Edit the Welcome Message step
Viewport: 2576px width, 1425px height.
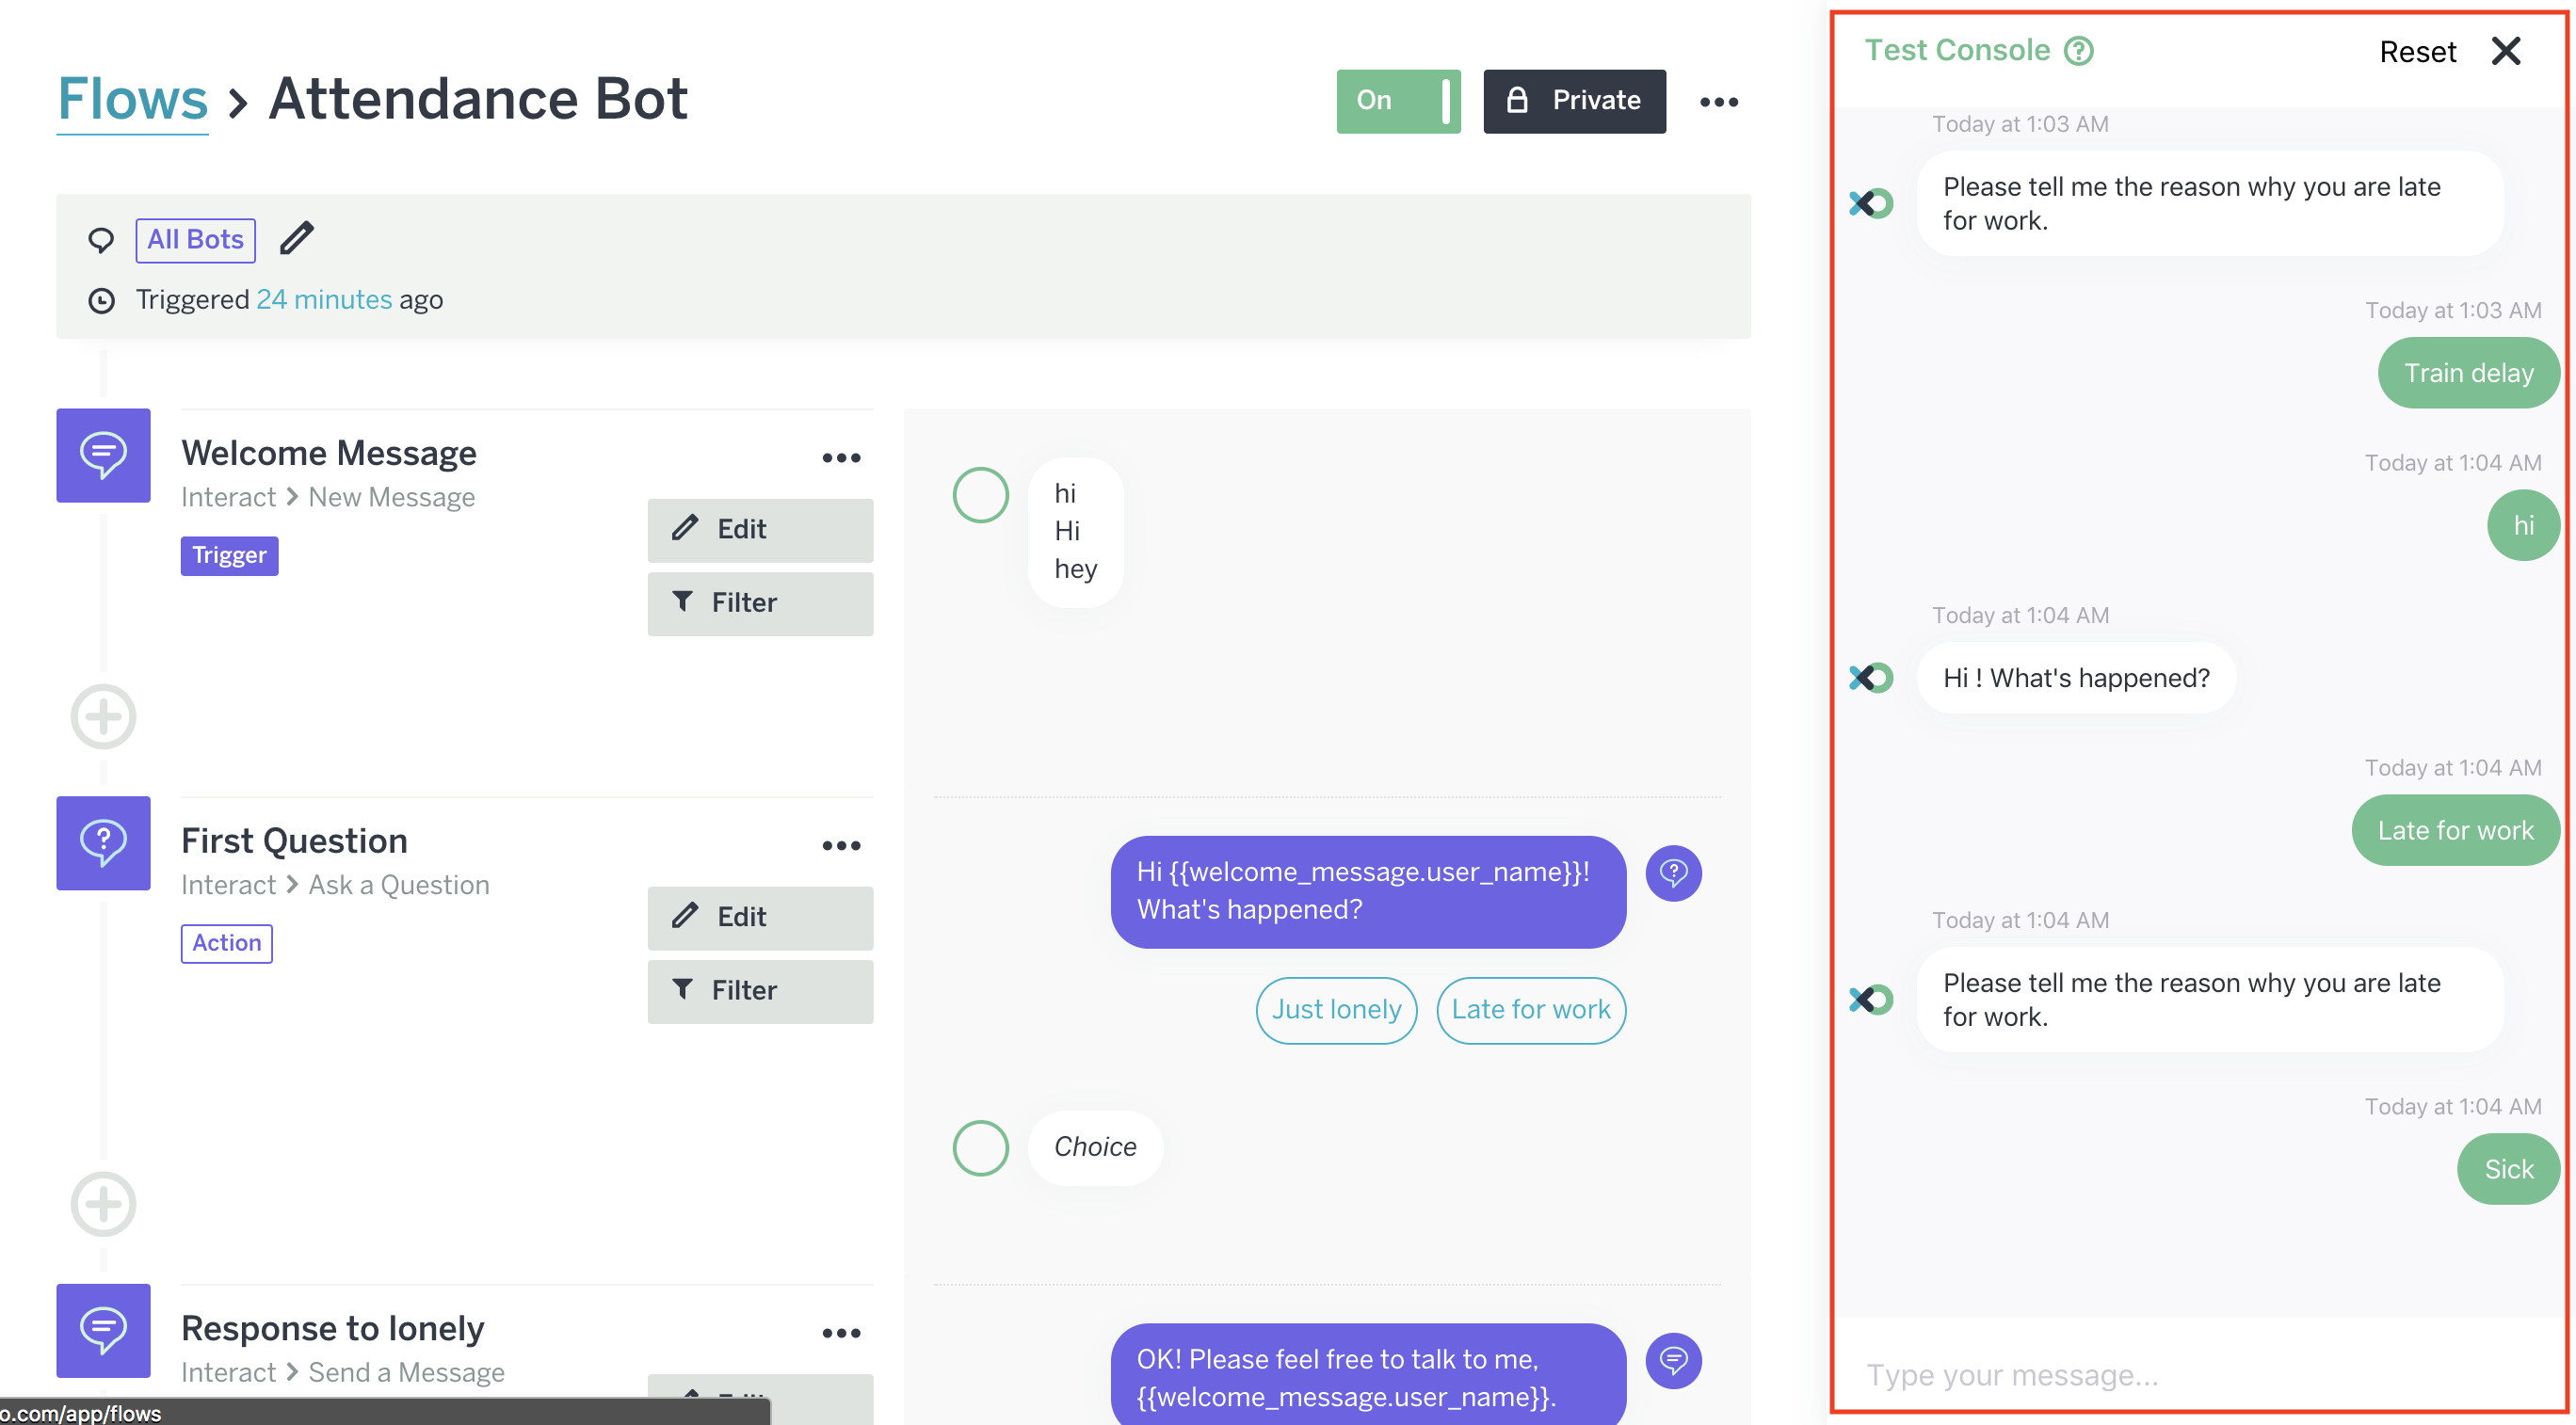(x=759, y=529)
